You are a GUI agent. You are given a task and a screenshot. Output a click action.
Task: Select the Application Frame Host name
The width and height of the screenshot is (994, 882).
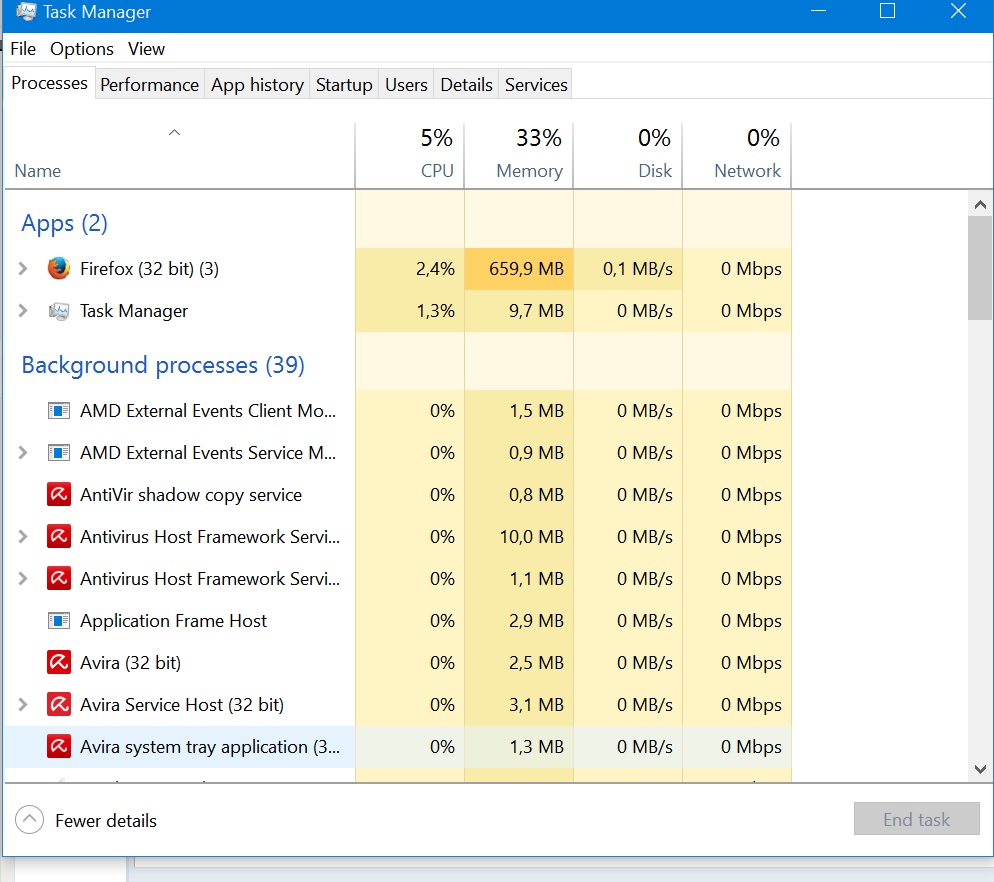point(174,621)
